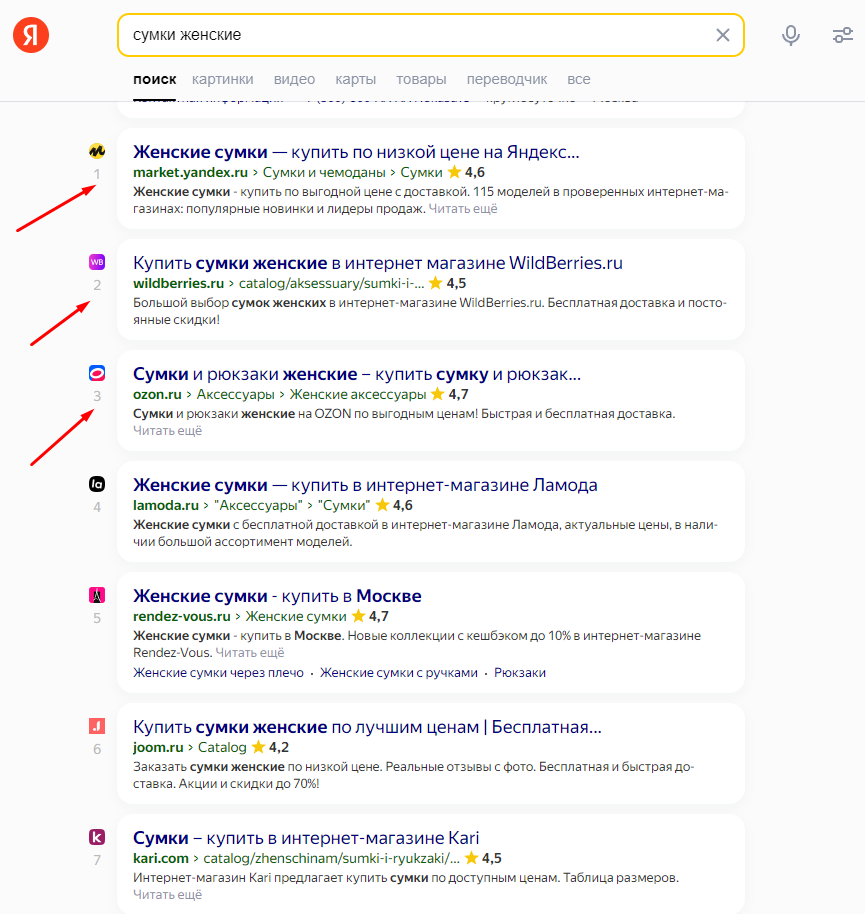Click the Joom favicon of result 6

(x=97, y=726)
